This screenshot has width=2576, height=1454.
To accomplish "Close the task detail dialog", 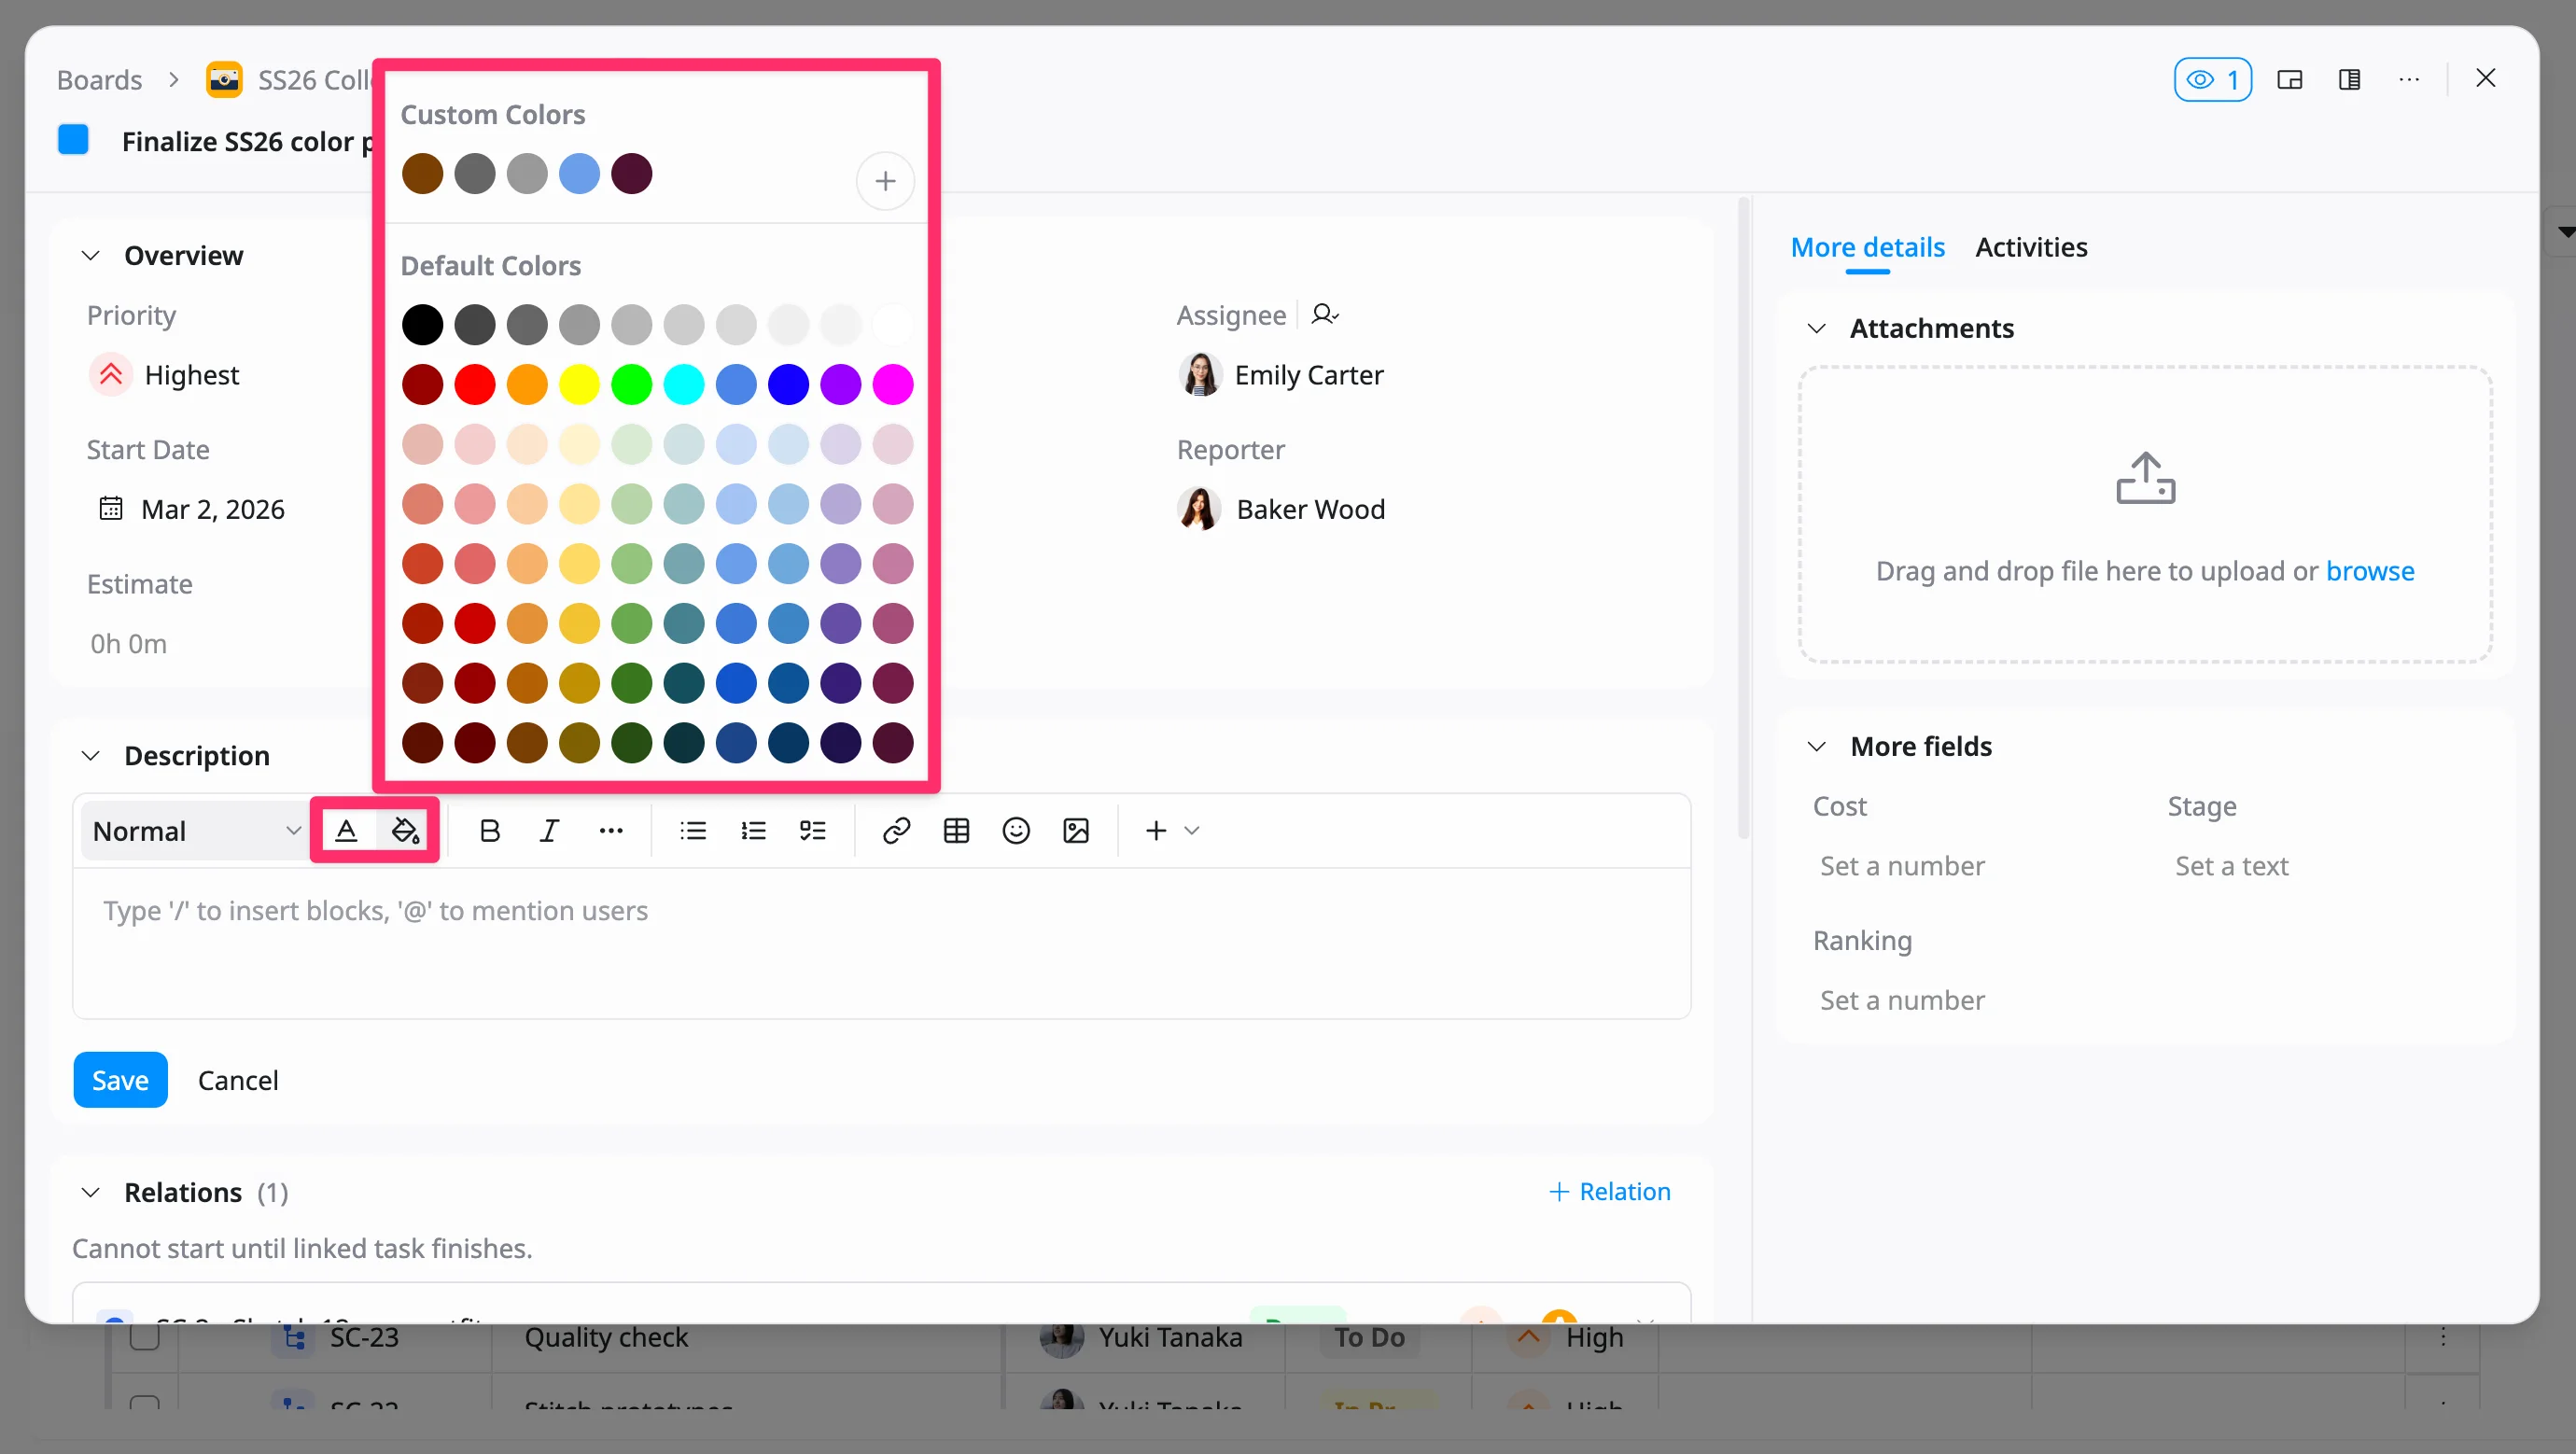I will pos(2486,78).
